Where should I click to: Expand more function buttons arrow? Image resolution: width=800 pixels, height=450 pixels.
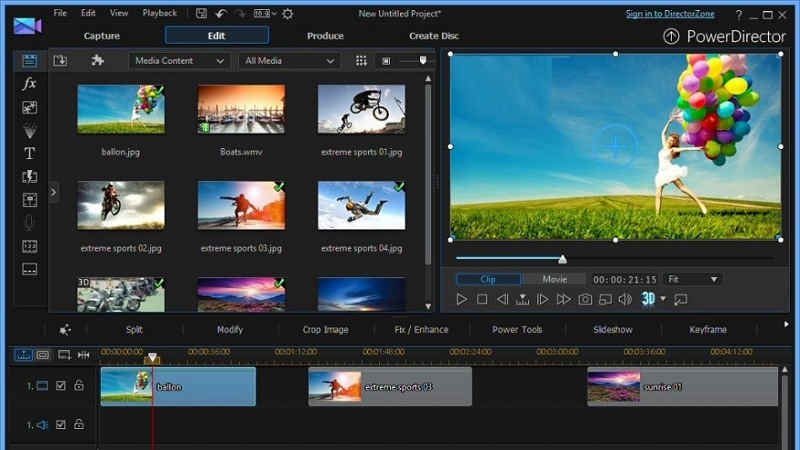[x=786, y=324]
